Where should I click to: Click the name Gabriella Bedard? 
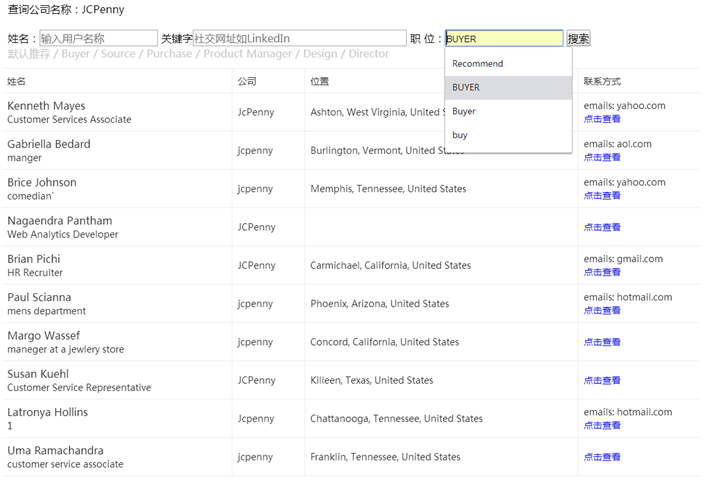pyautogui.click(x=49, y=144)
